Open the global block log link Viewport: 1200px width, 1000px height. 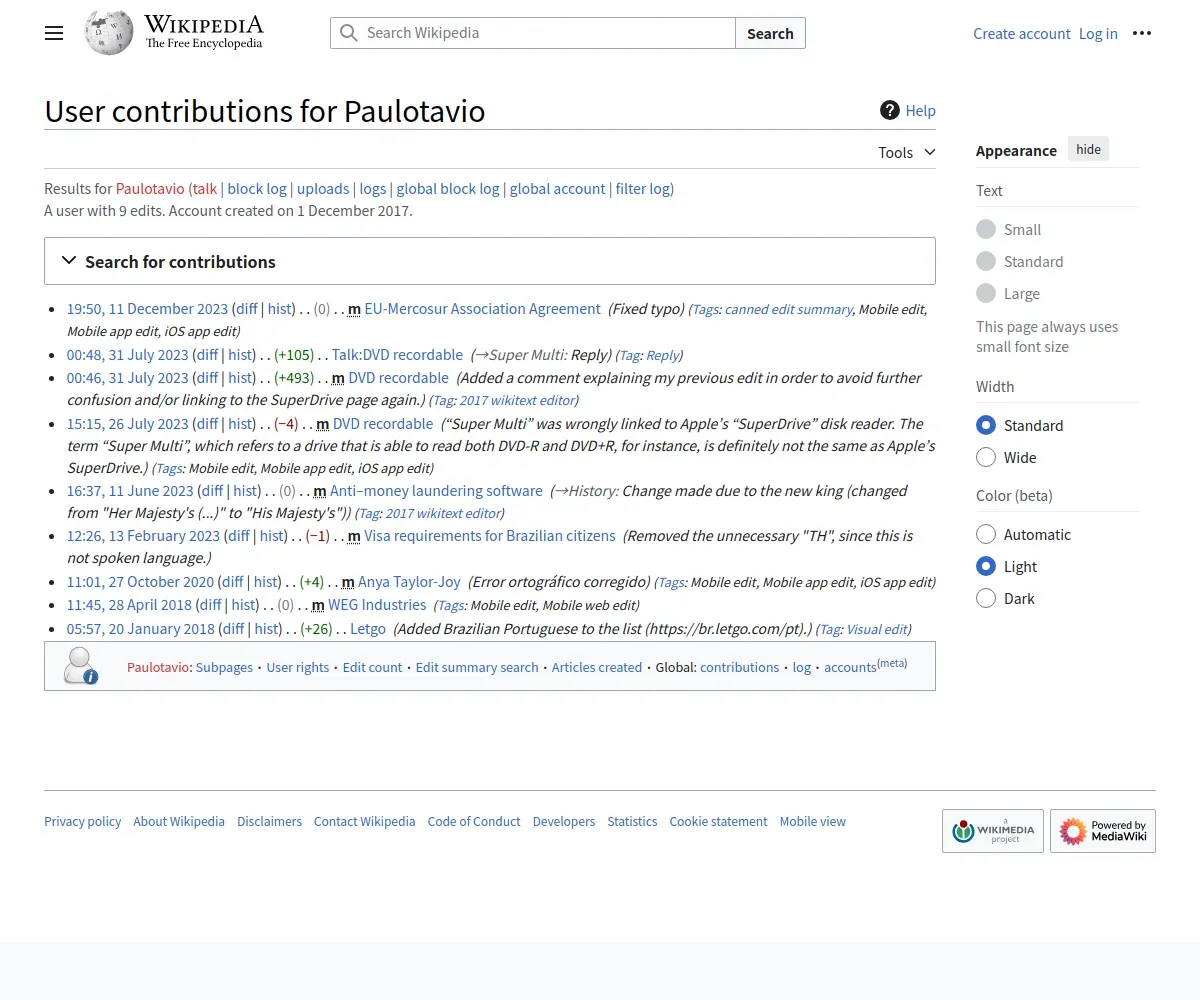pyautogui.click(x=448, y=188)
